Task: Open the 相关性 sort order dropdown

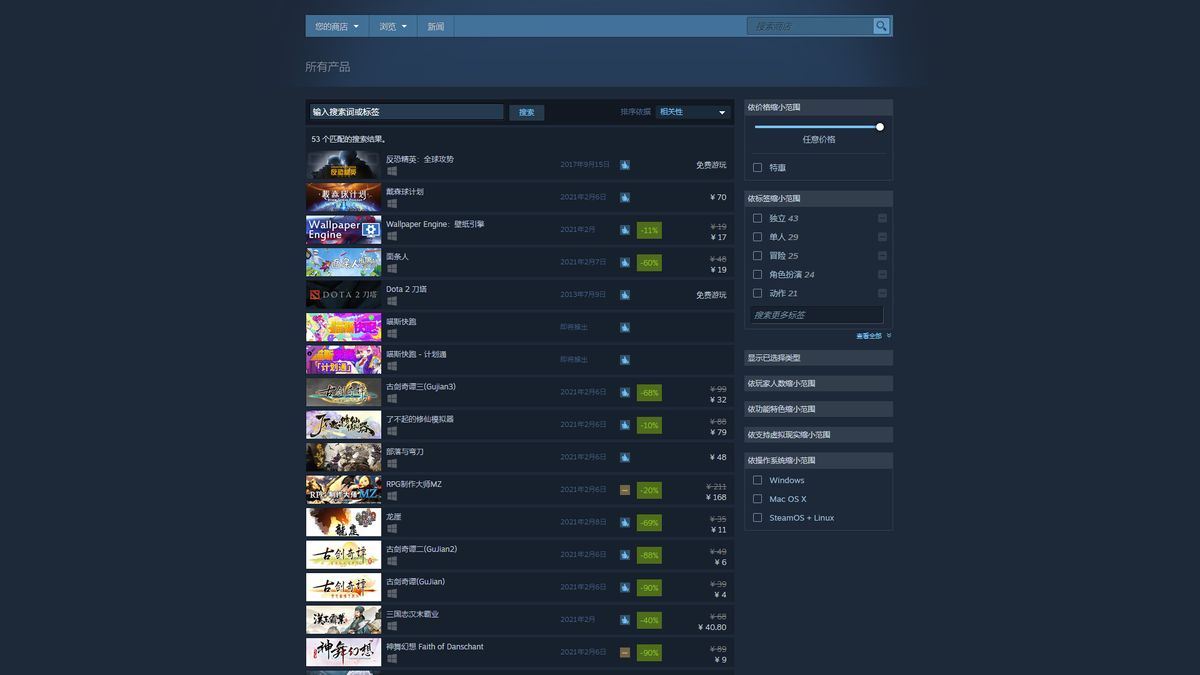Action: (693, 112)
